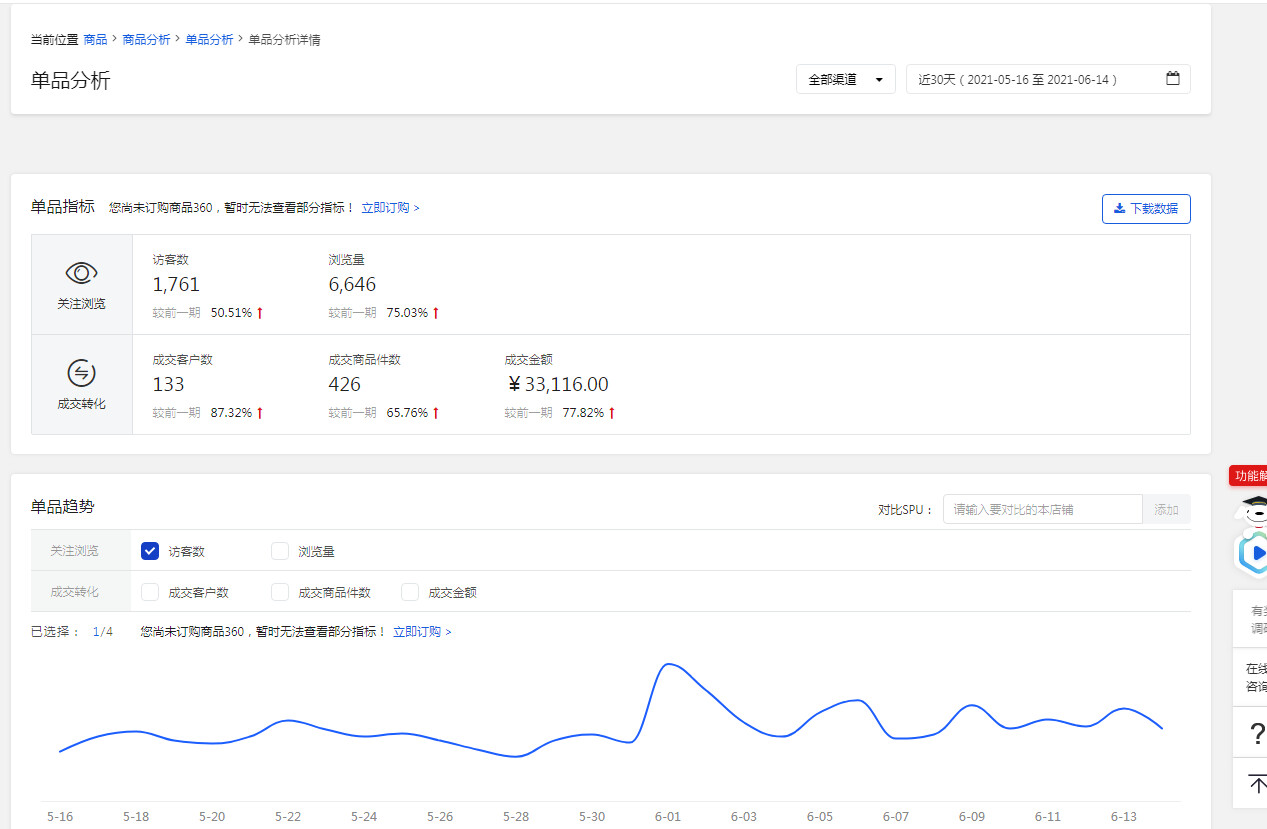1267x829 pixels.
Task: Uncheck the 访客数 checkbox
Action: pos(150,551)
